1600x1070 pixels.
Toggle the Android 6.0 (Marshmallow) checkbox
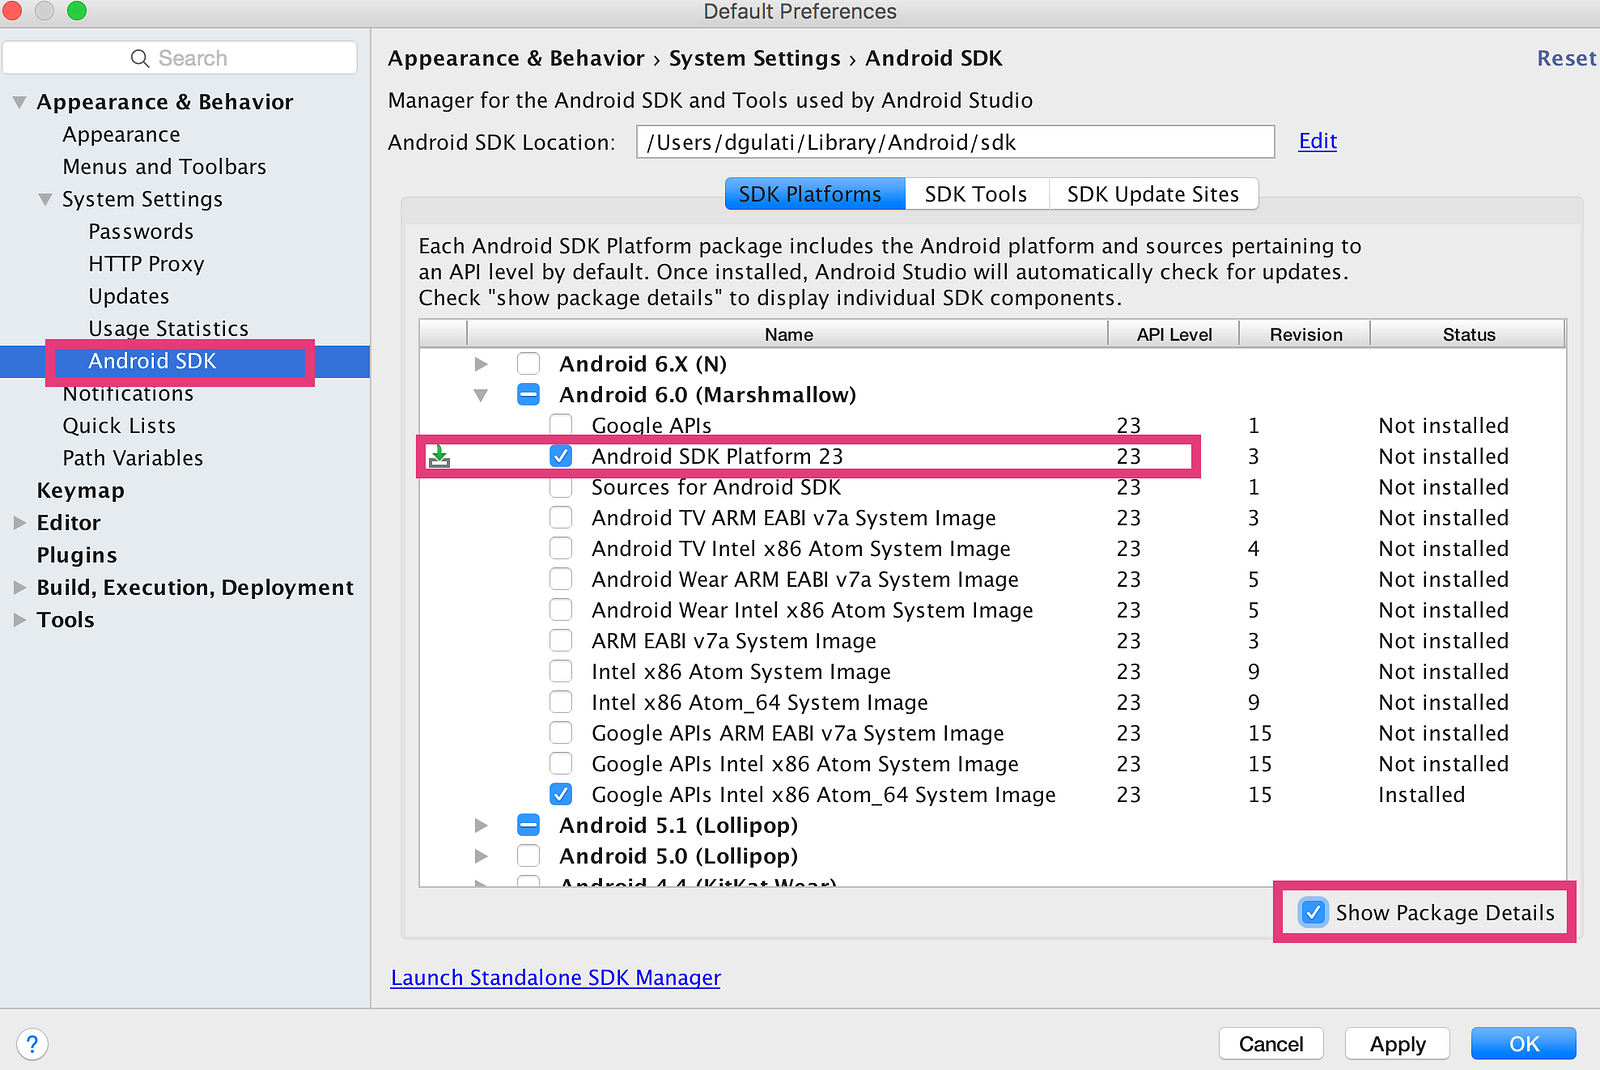point(528,395)
